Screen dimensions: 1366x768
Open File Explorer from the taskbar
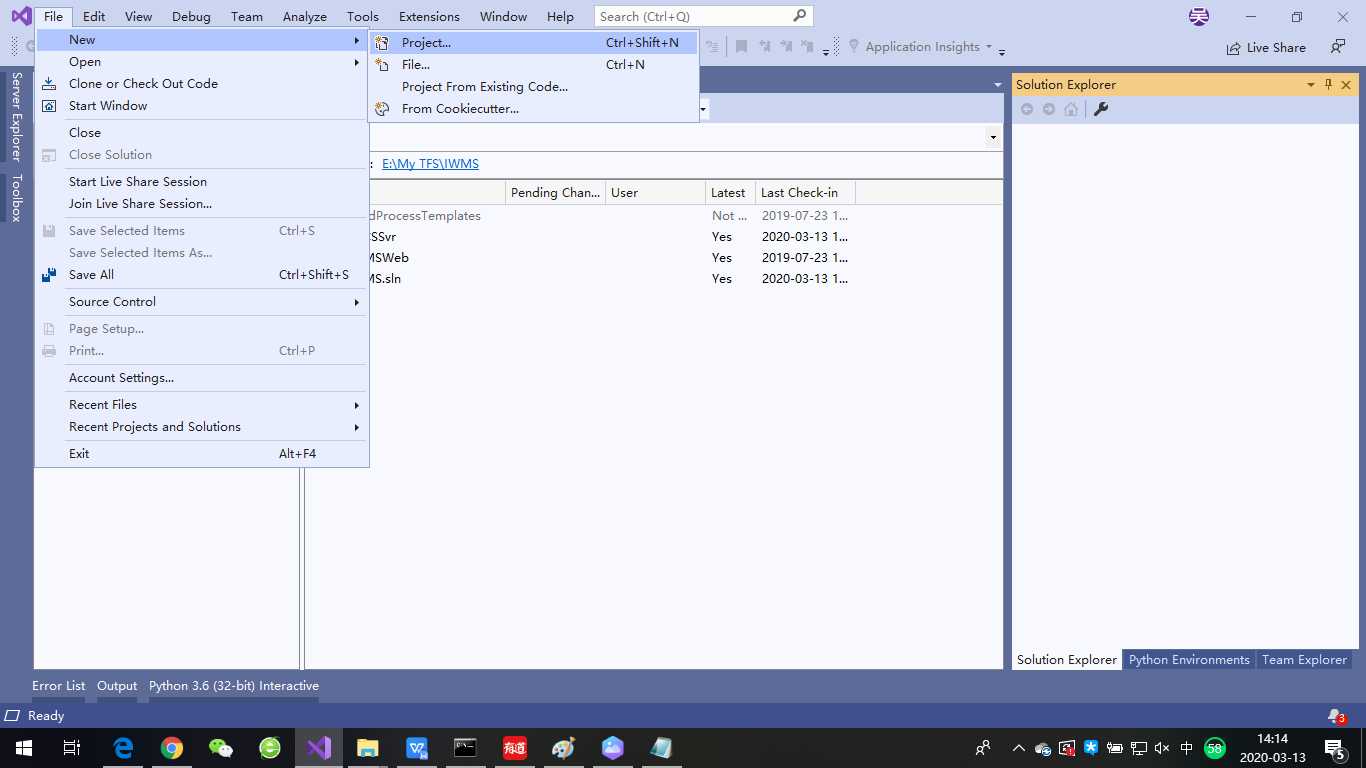coord(368,748)
